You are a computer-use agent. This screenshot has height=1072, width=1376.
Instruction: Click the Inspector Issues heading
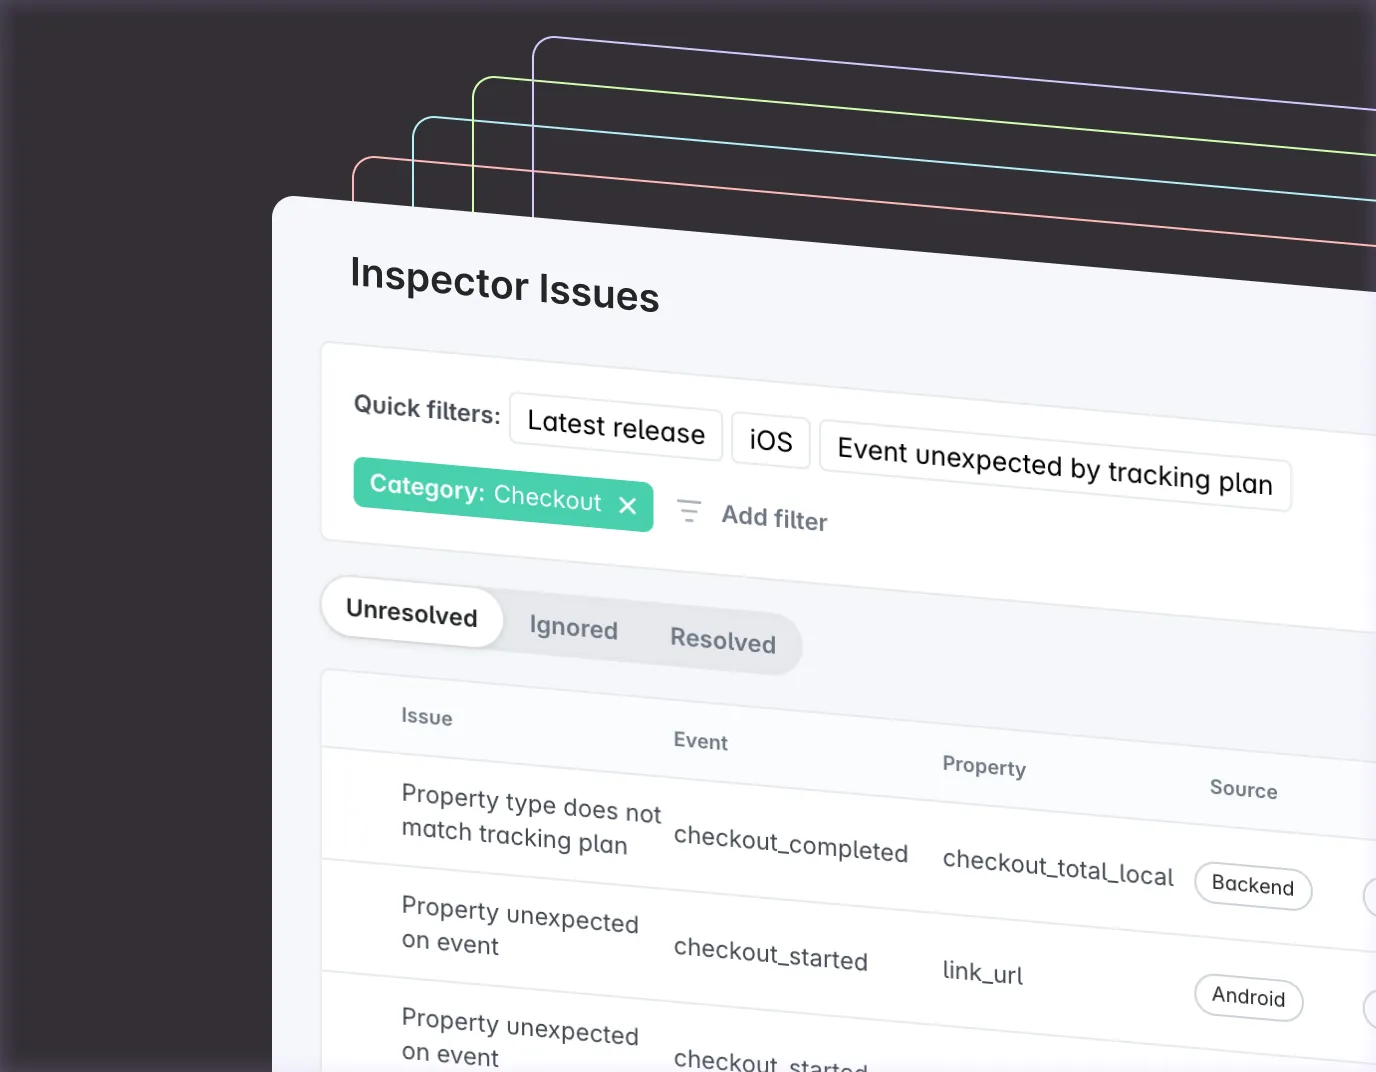coord(505,285)
